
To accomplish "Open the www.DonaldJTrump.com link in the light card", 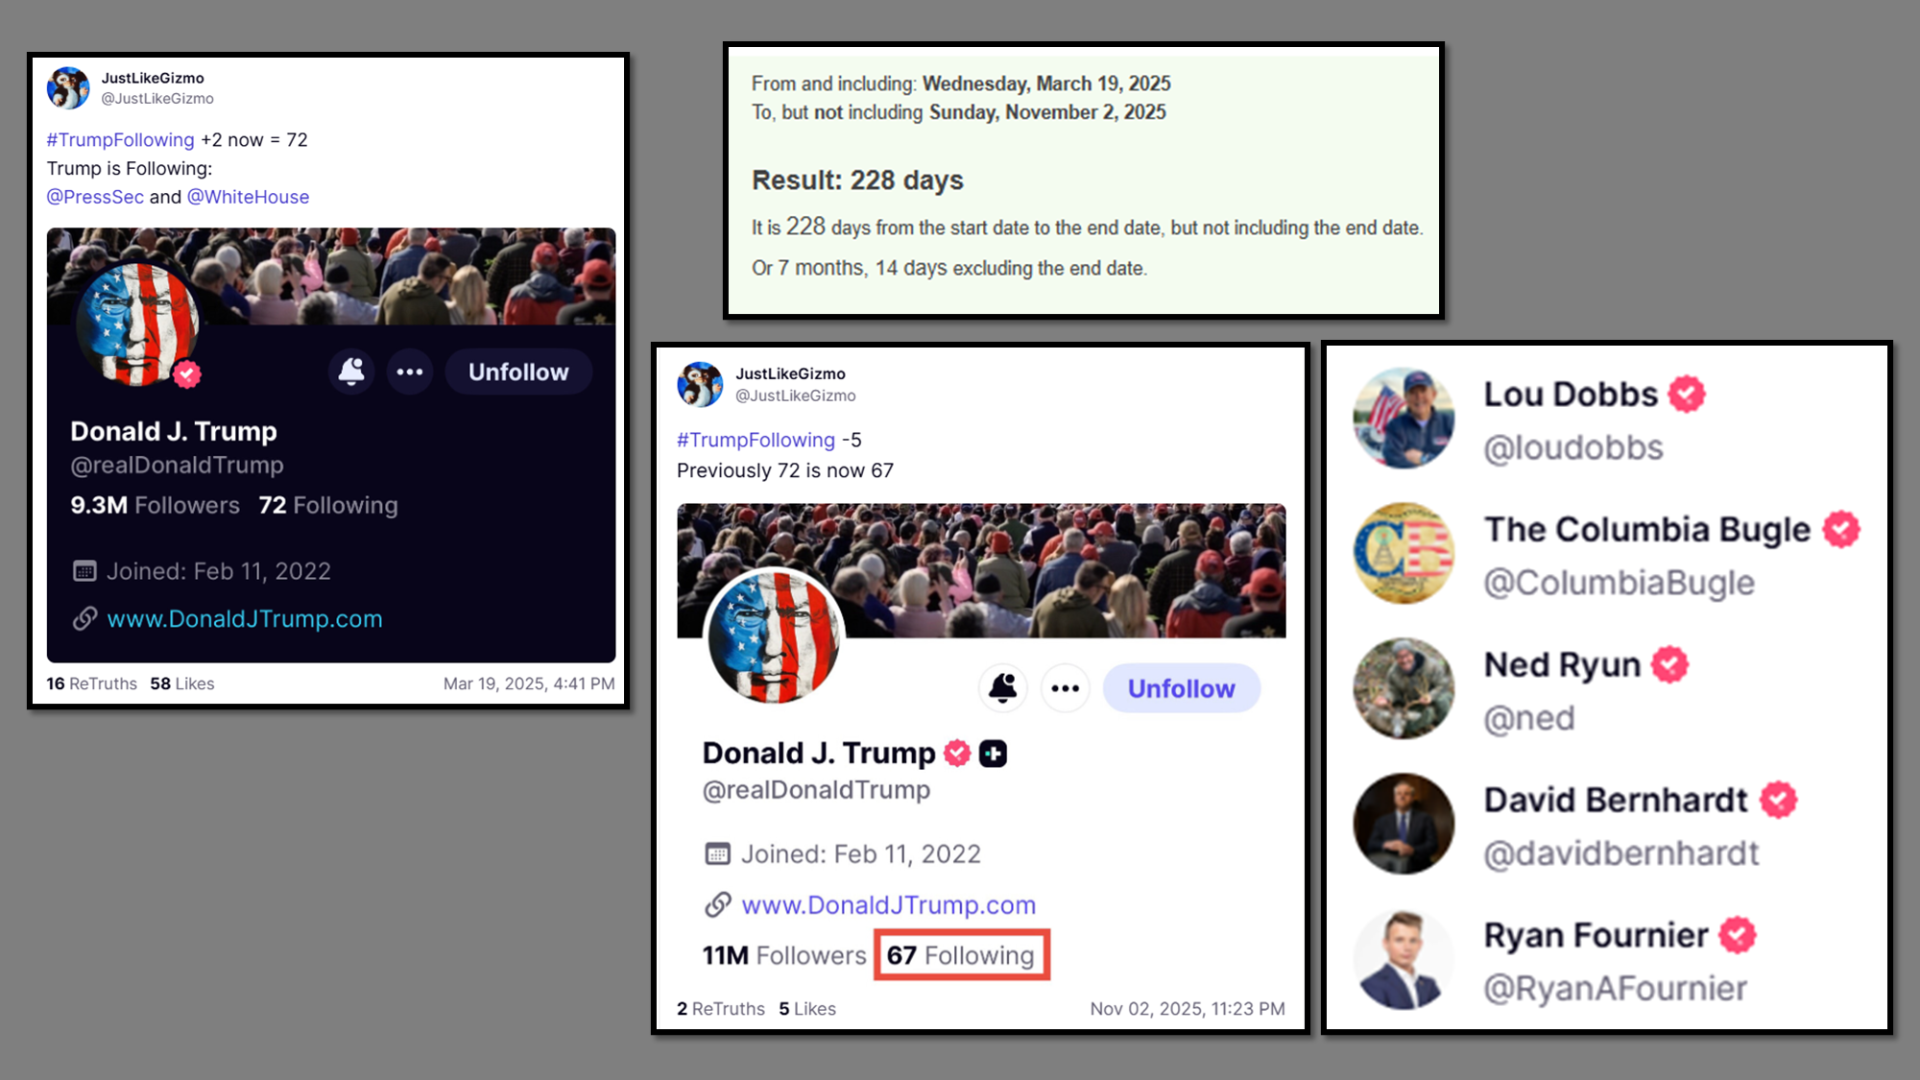I will coord(888,905).
